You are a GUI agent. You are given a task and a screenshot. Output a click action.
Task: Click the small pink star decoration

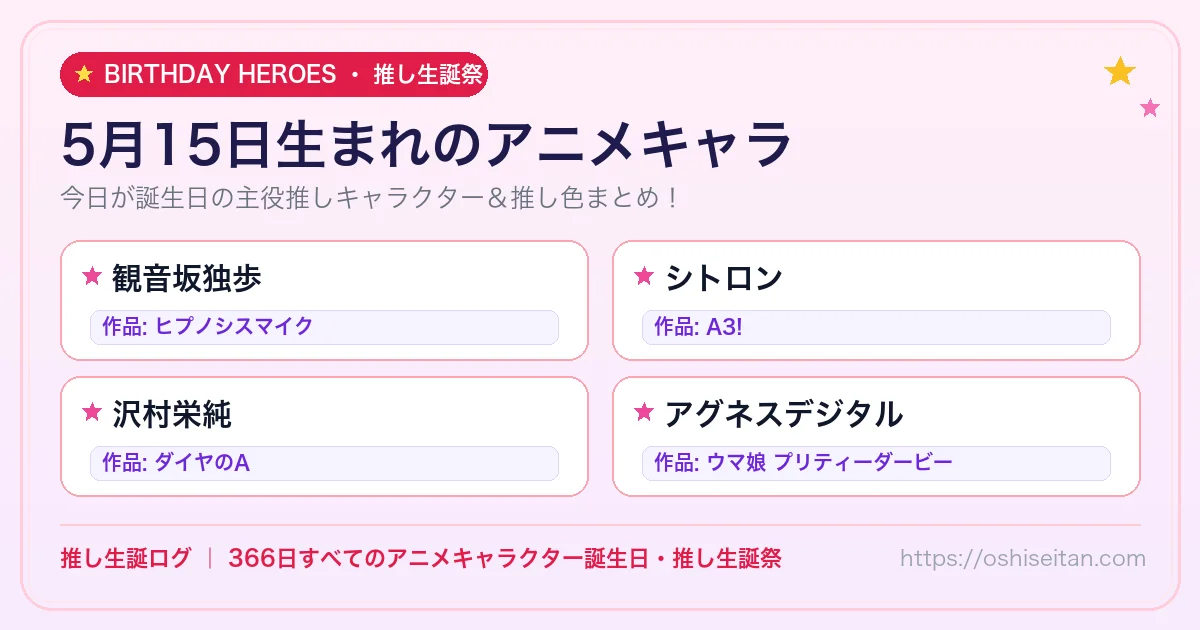tap(1150, 108)
